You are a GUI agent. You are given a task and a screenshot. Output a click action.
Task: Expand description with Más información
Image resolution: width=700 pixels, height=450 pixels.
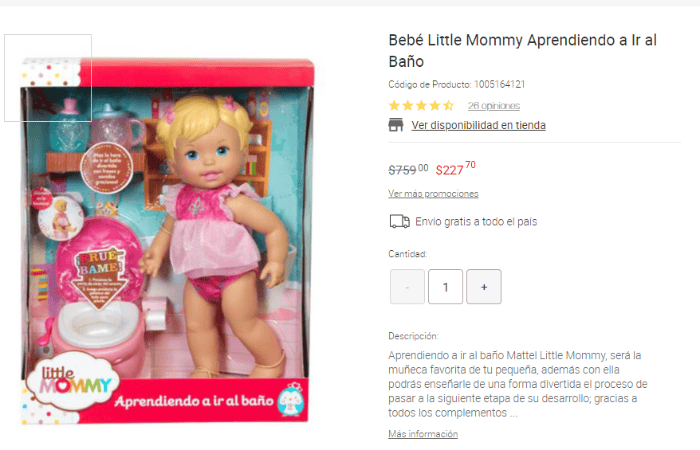pyautogui.click(x=423, y=433)
